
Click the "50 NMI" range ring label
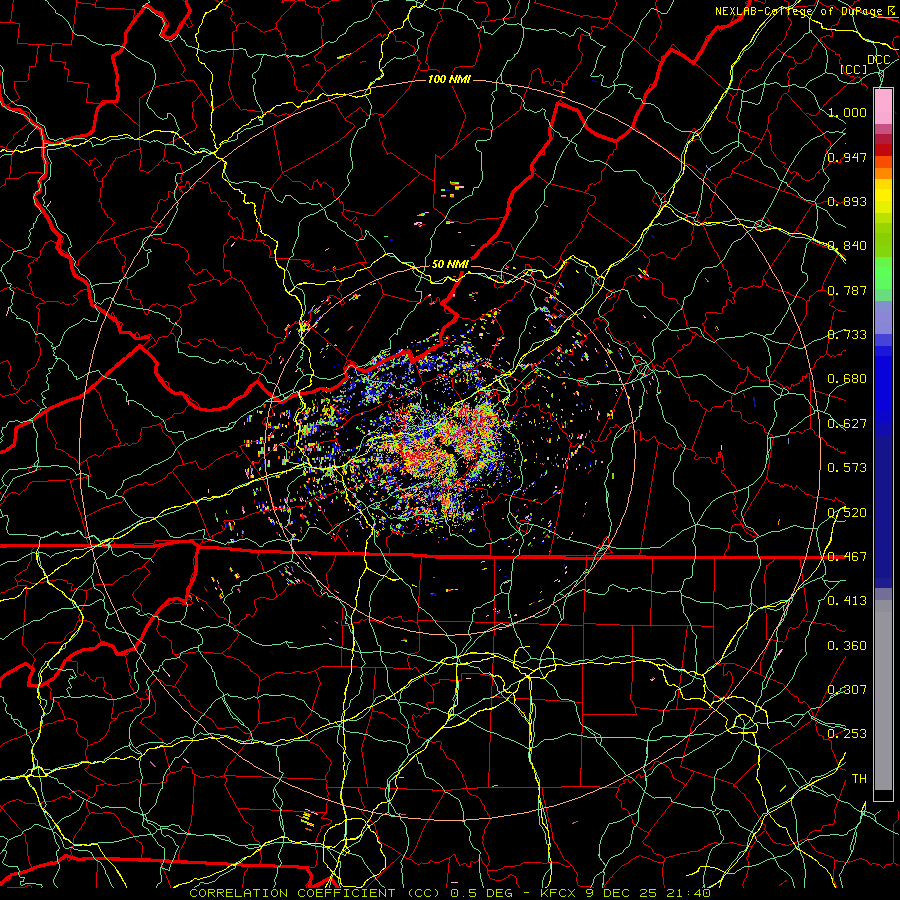pos(450,264)
